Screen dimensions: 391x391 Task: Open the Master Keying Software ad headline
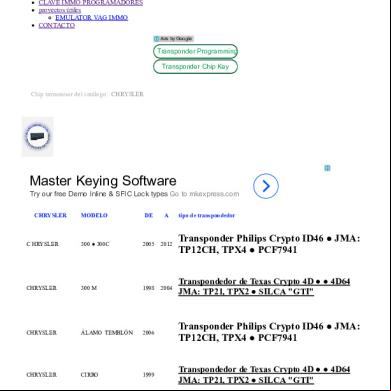click(103, 181)
